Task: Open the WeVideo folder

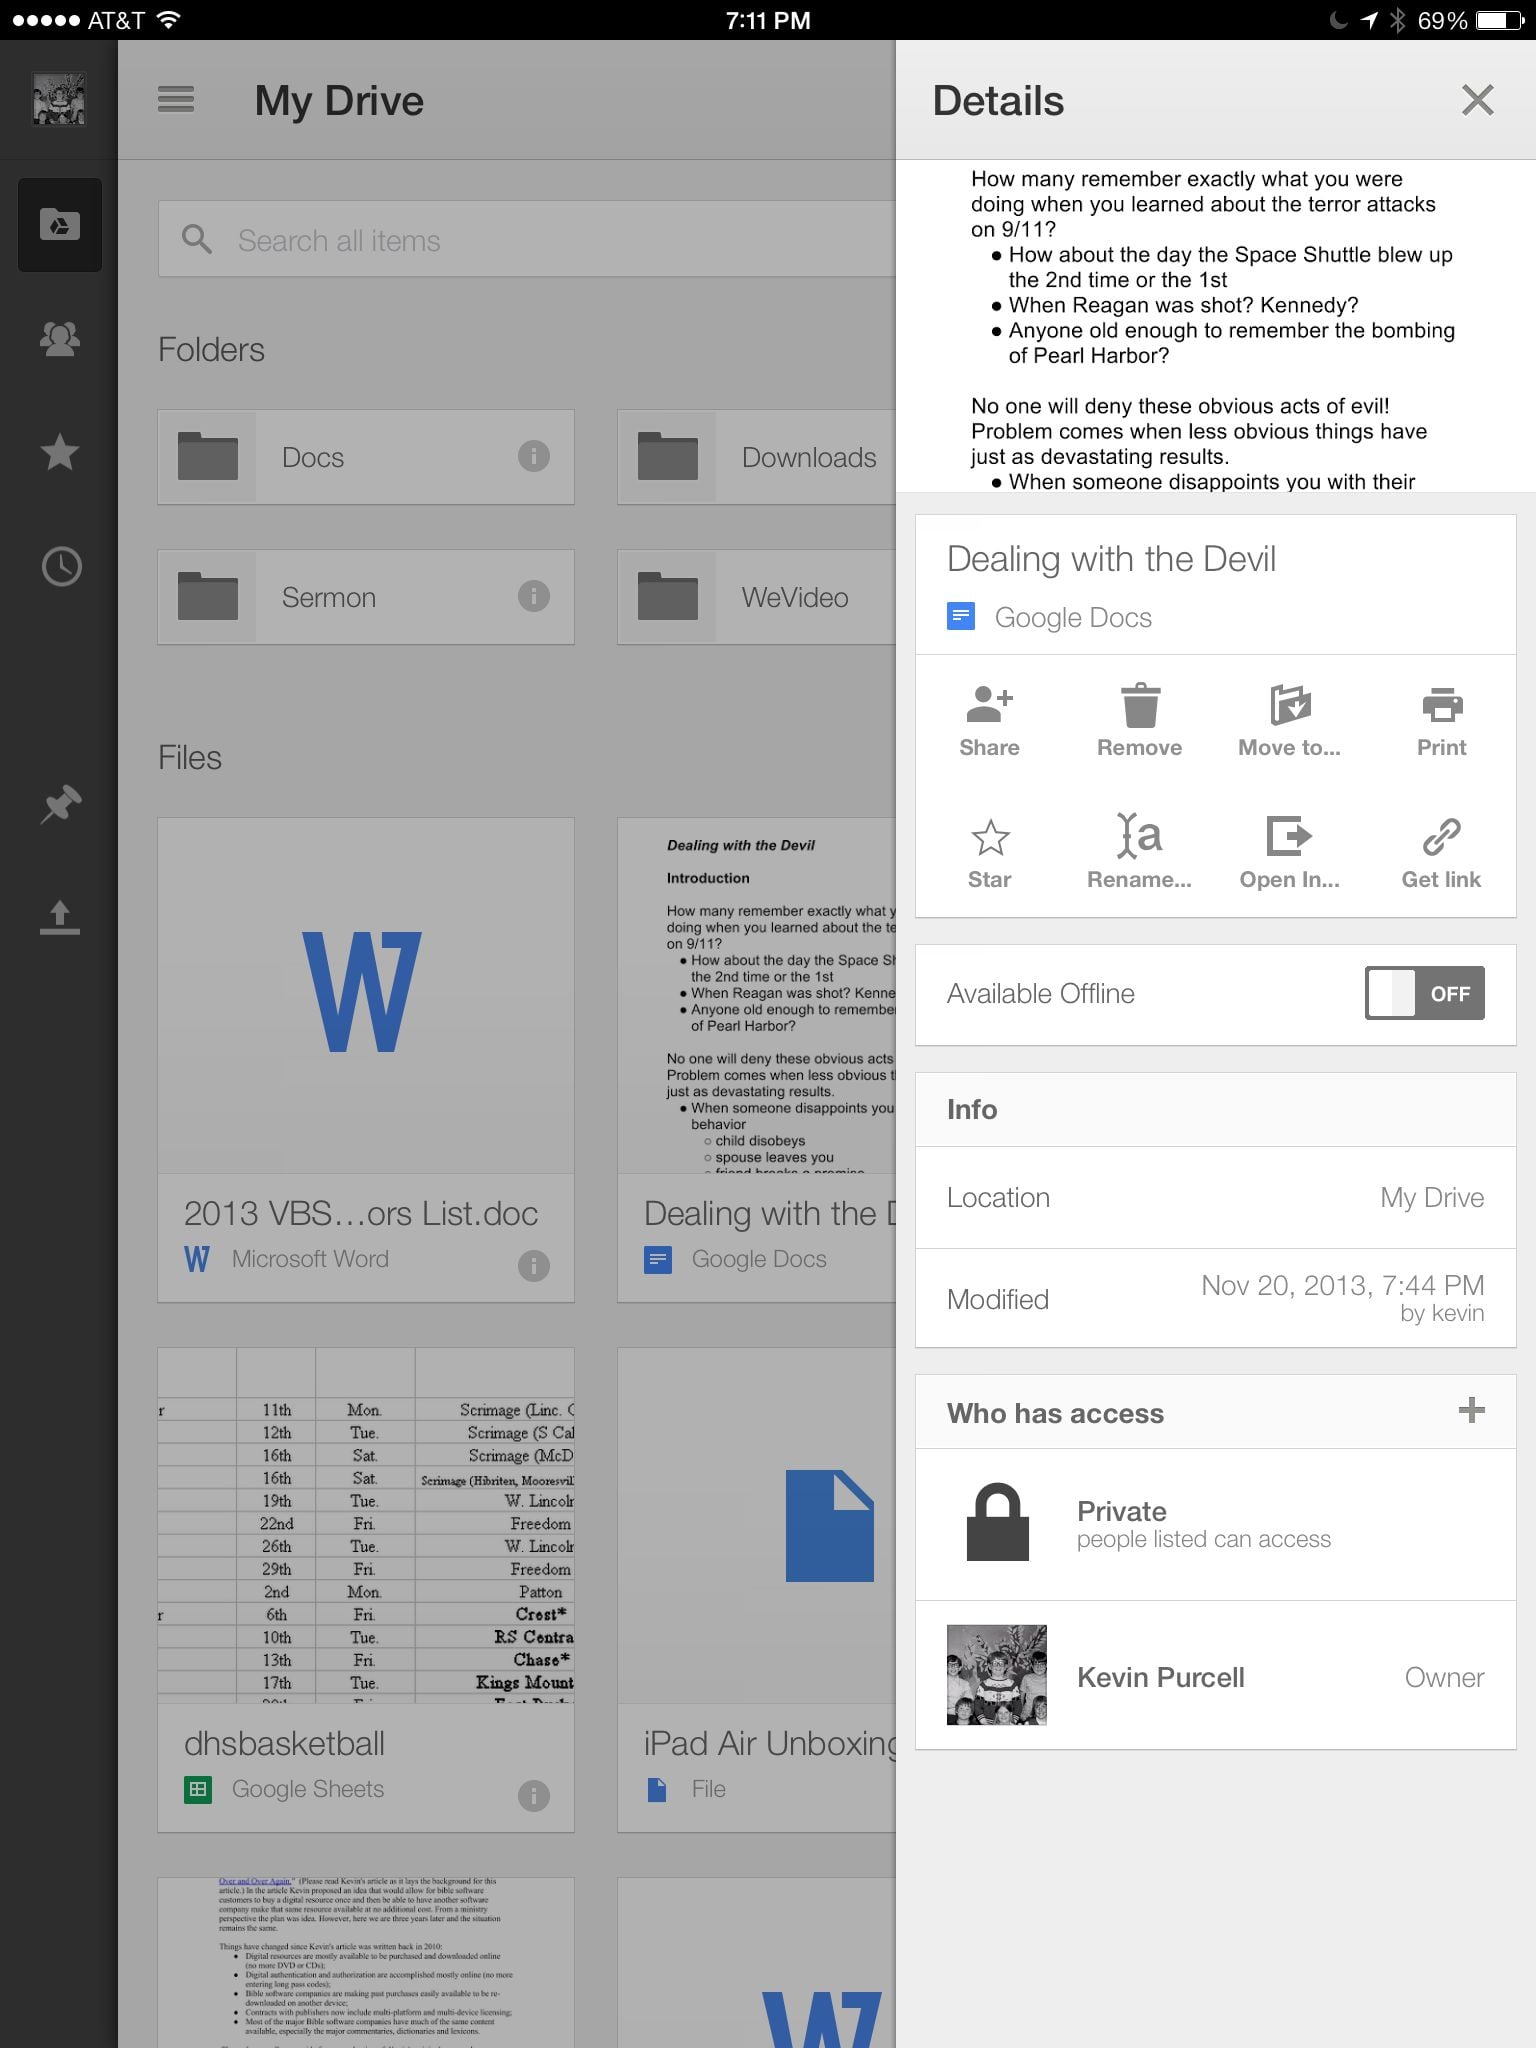Action: (757, 597)
